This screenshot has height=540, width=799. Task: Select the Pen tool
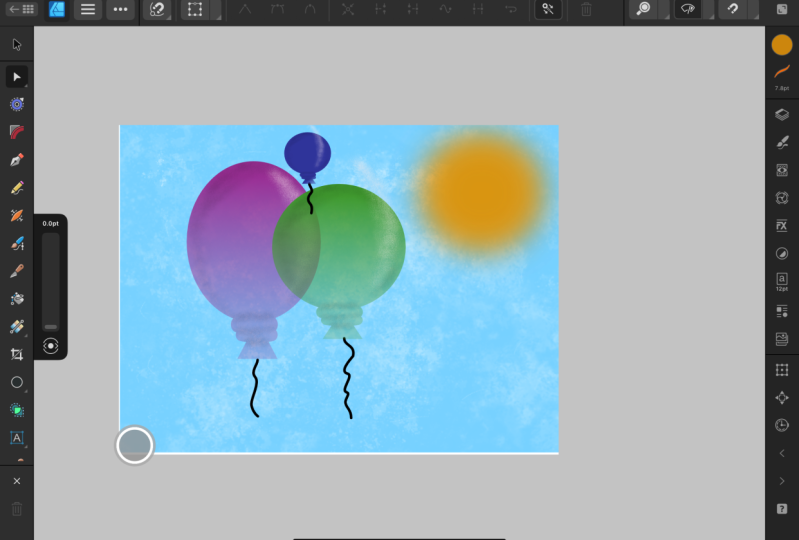[x=17, y=160]
